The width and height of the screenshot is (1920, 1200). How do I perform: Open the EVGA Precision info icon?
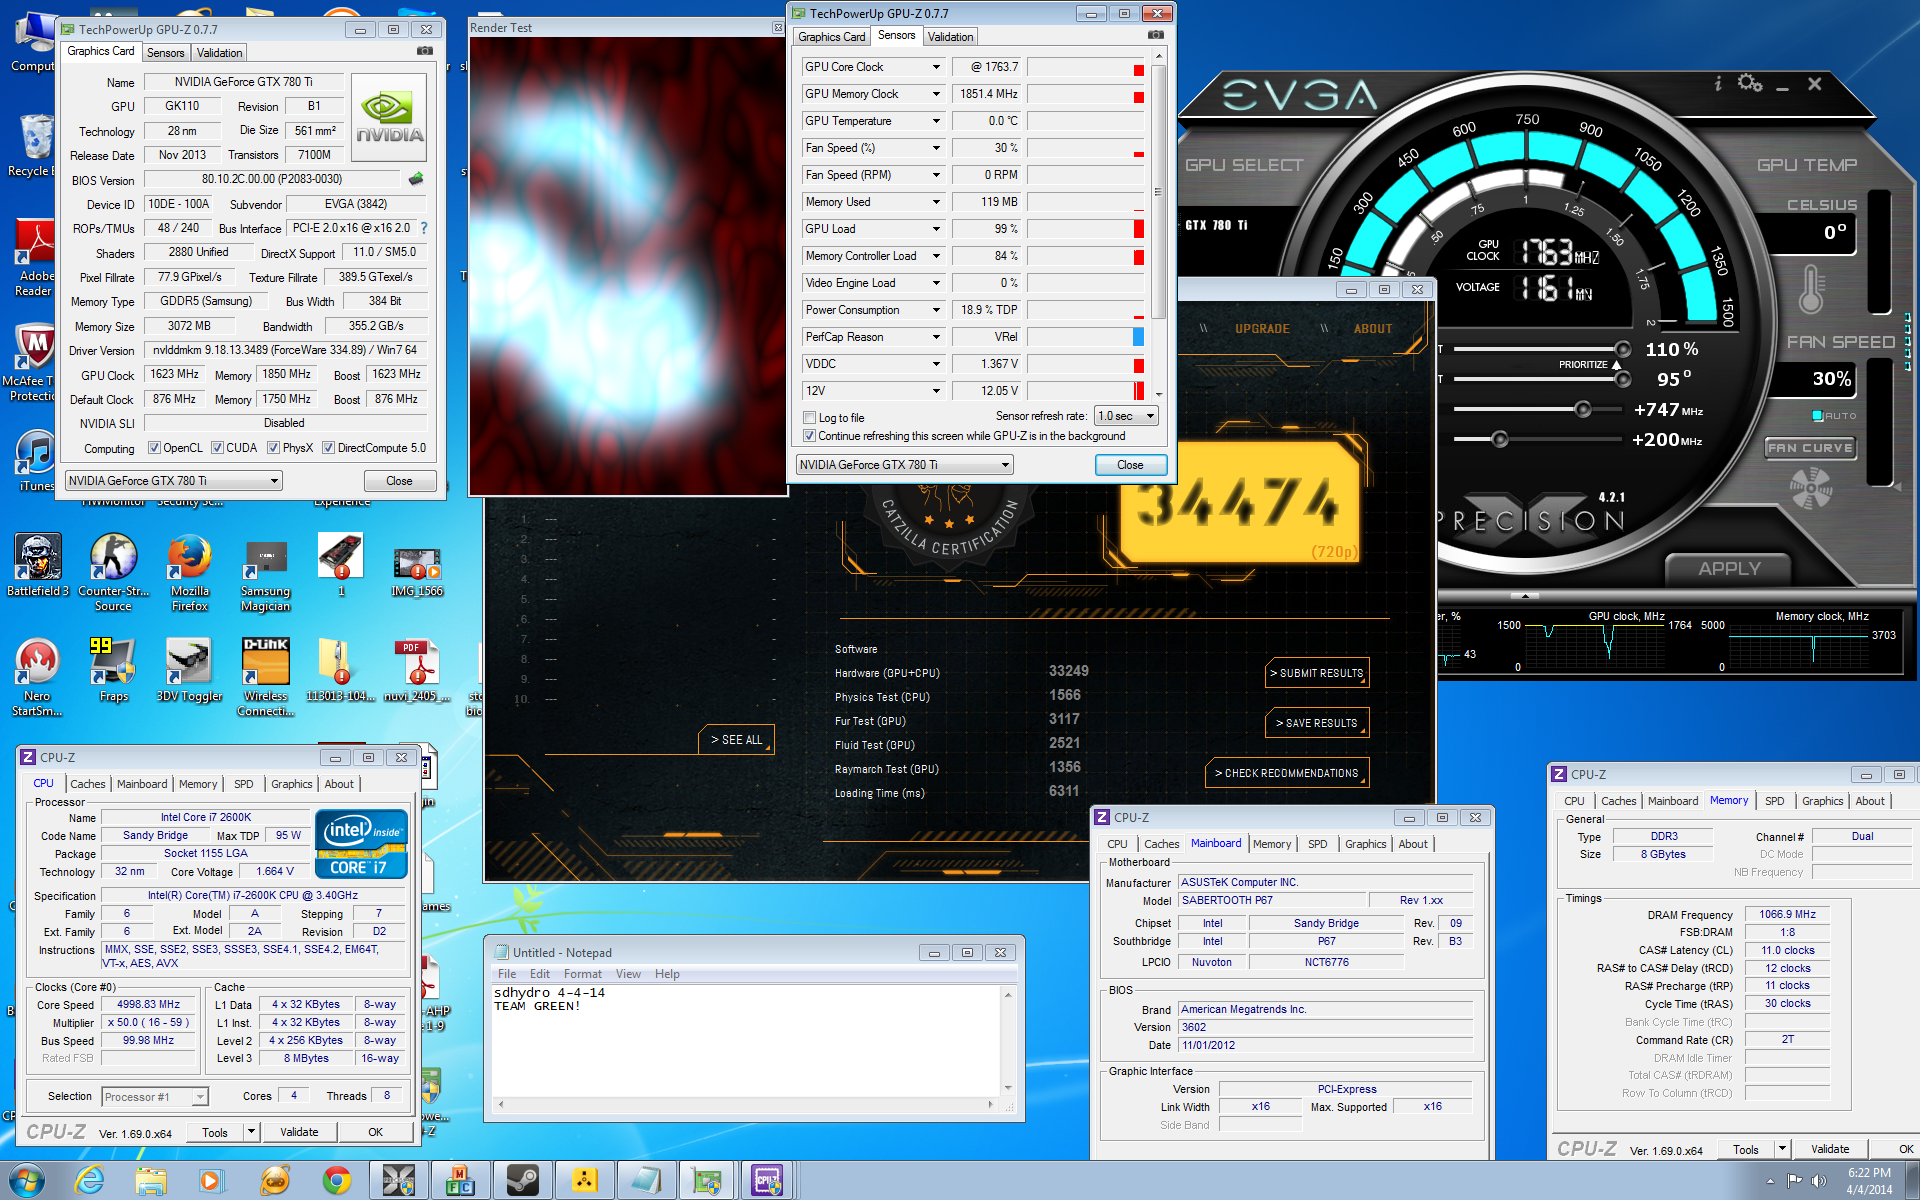[1718, 83]
